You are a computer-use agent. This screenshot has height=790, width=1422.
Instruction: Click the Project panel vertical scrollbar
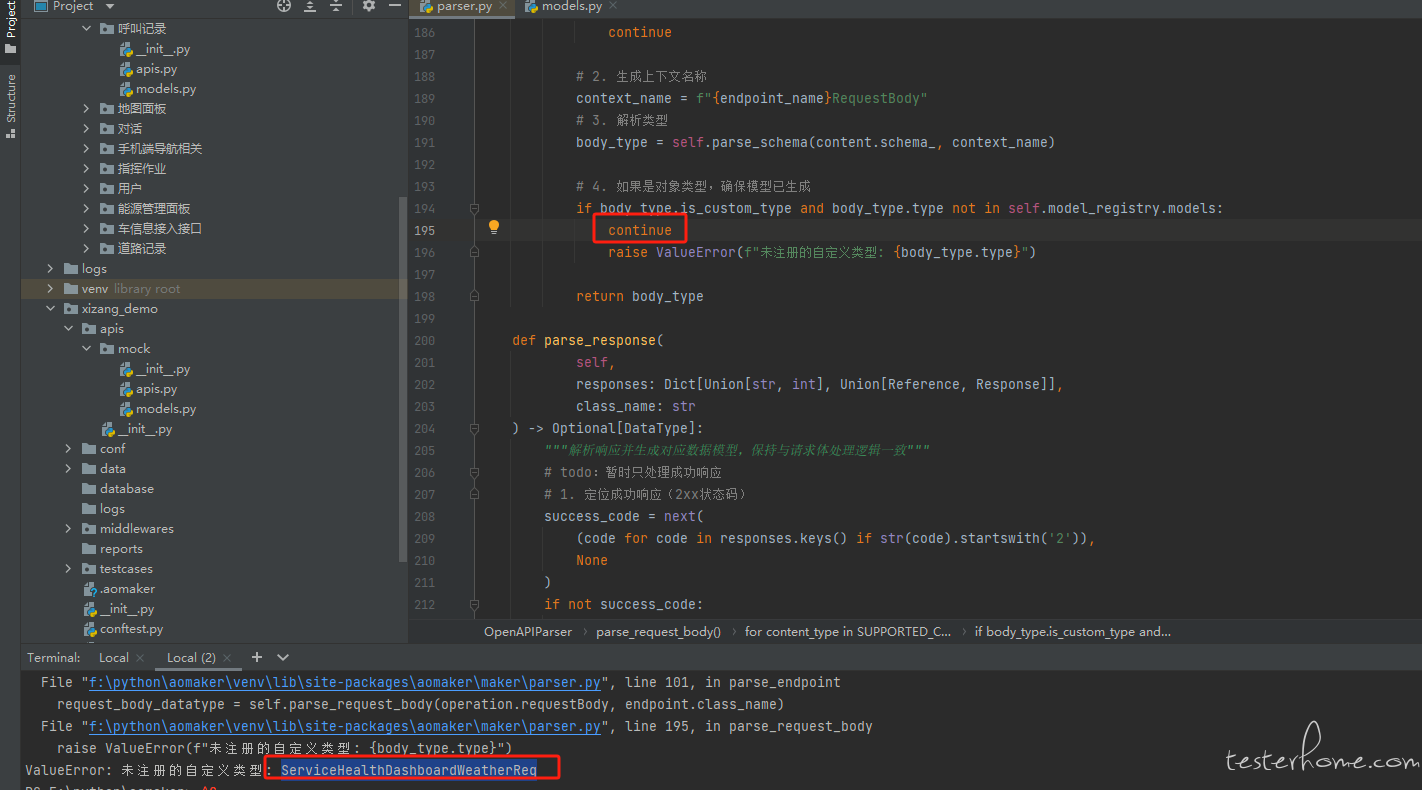[403, 380]
